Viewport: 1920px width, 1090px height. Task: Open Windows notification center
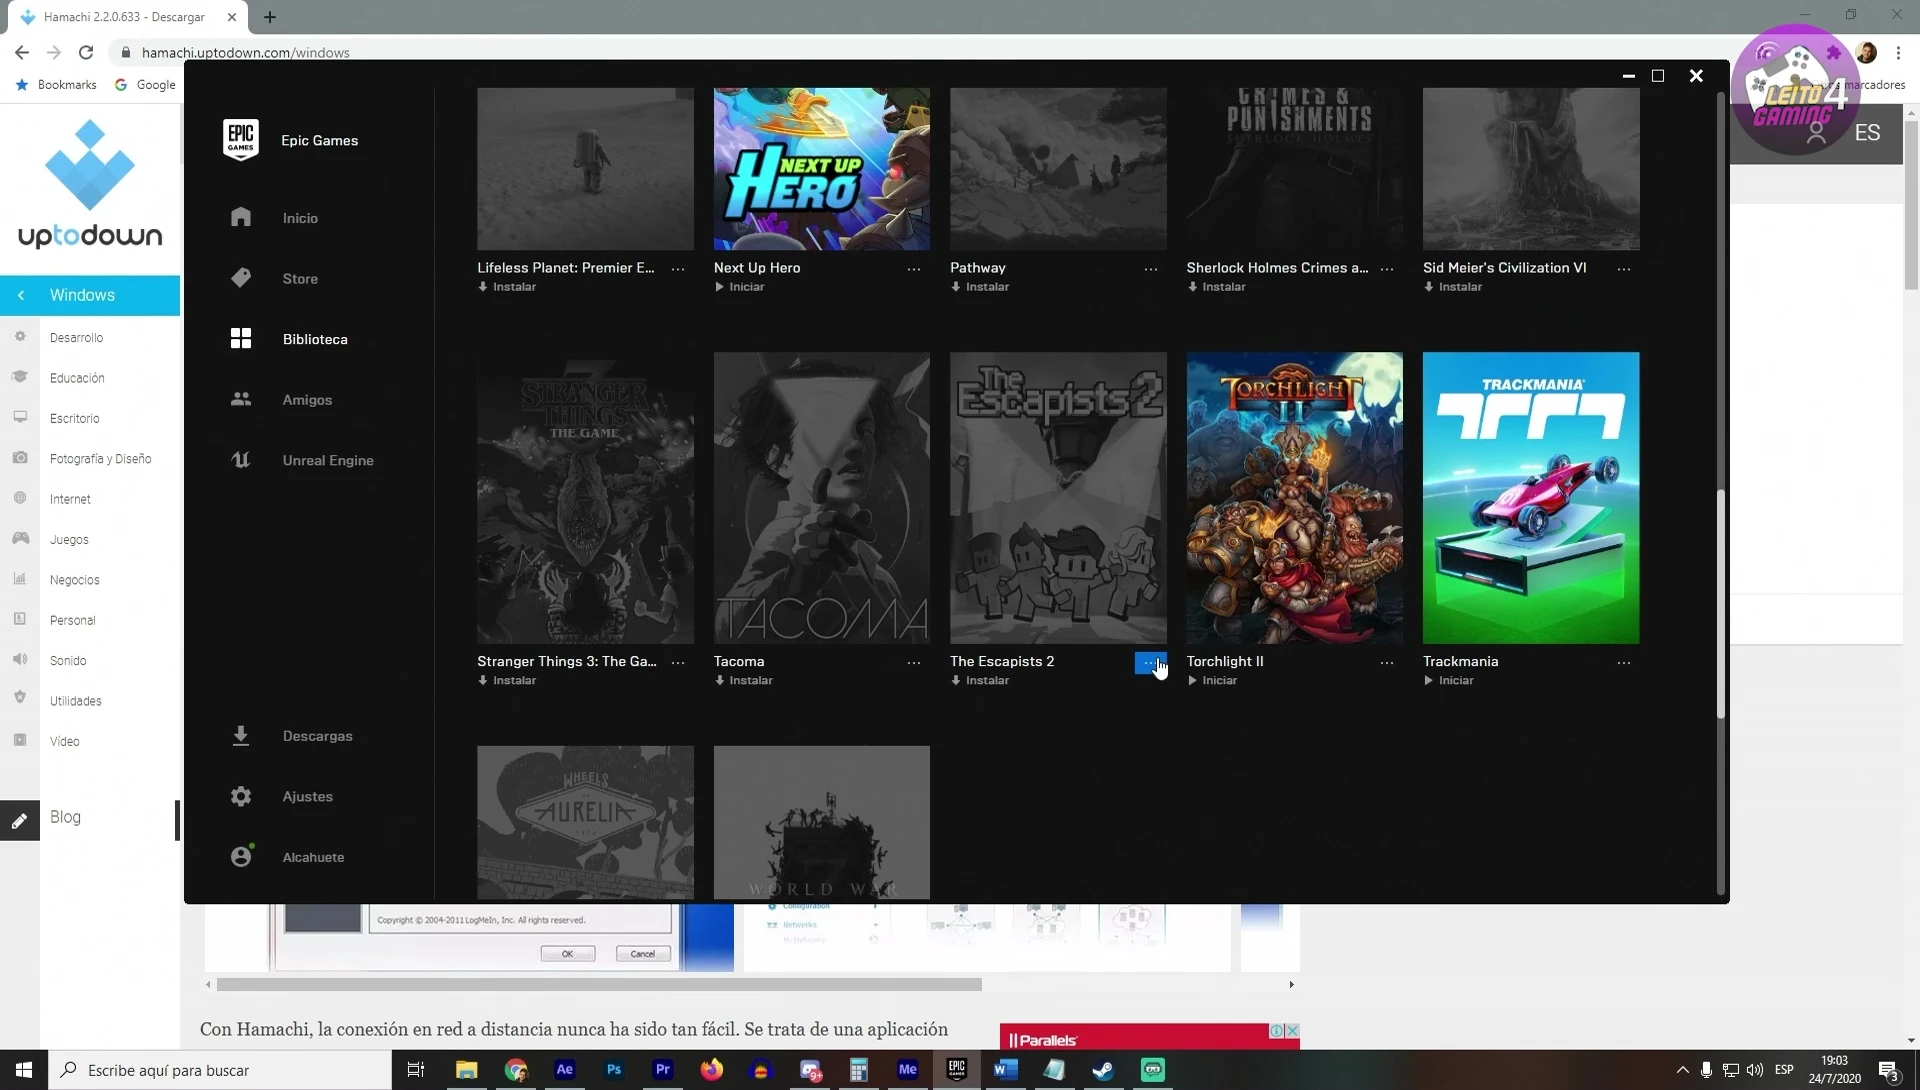point(1889,1070)
